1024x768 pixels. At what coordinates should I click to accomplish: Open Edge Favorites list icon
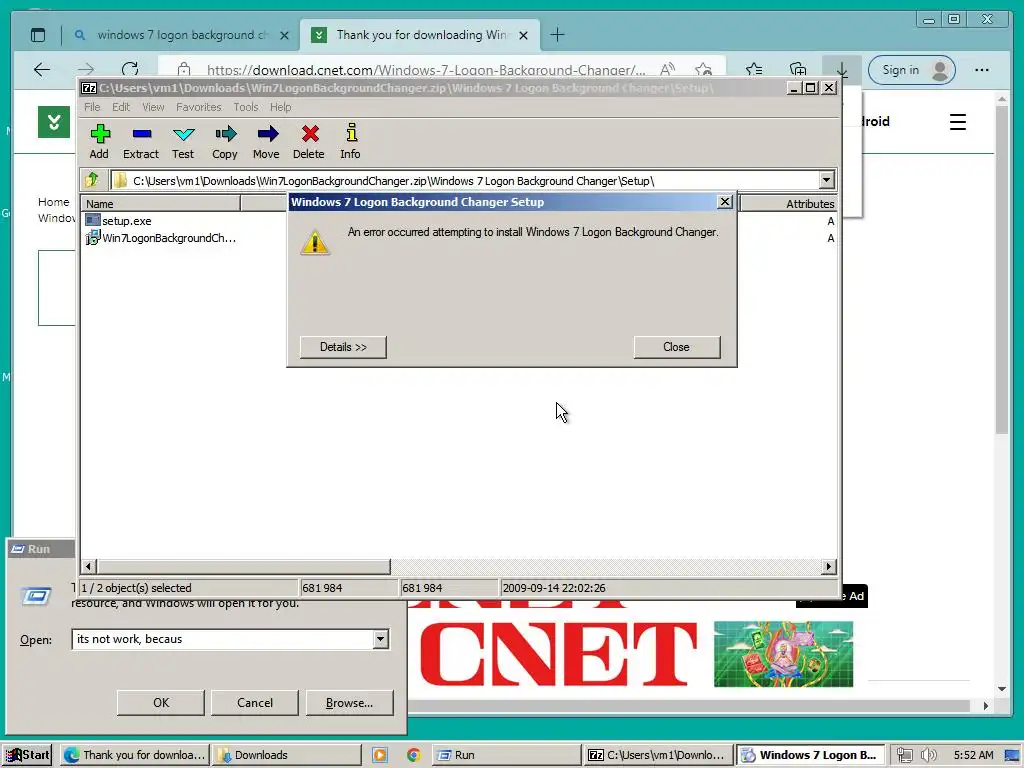754,70
